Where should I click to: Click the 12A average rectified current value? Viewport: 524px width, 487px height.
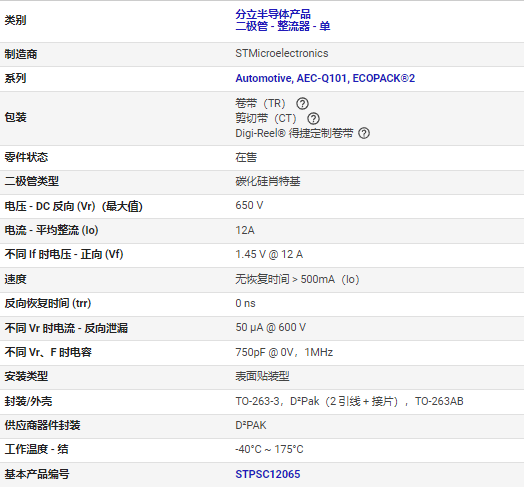pos(245,230)
